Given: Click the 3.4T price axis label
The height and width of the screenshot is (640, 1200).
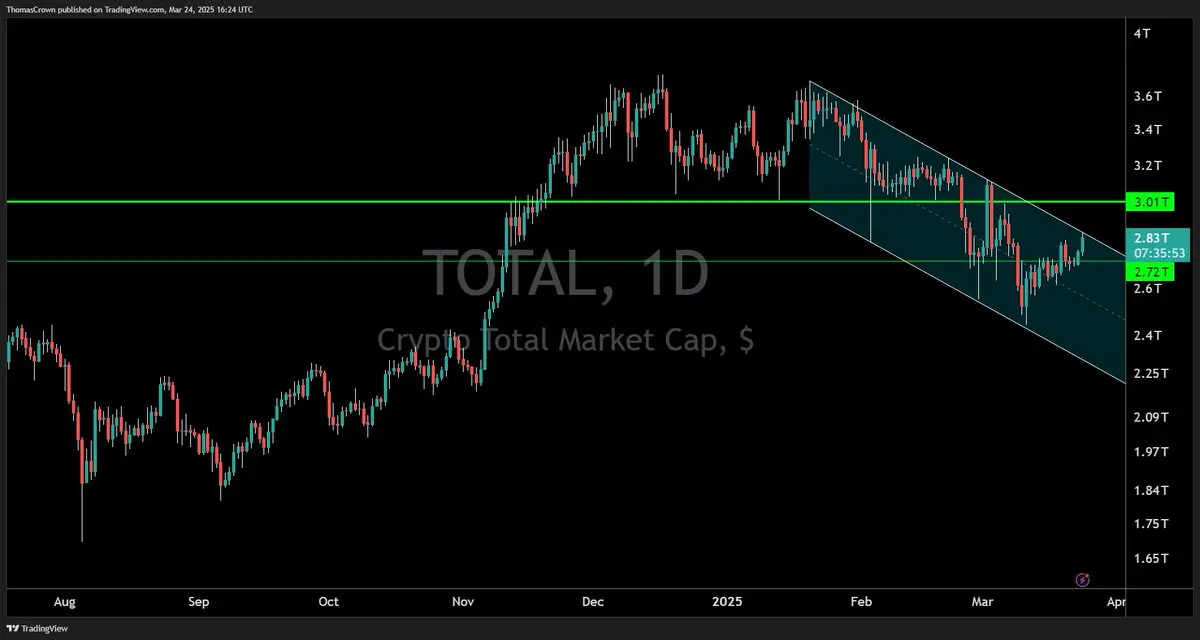Looking at the screenshot, I should 1147,130.
